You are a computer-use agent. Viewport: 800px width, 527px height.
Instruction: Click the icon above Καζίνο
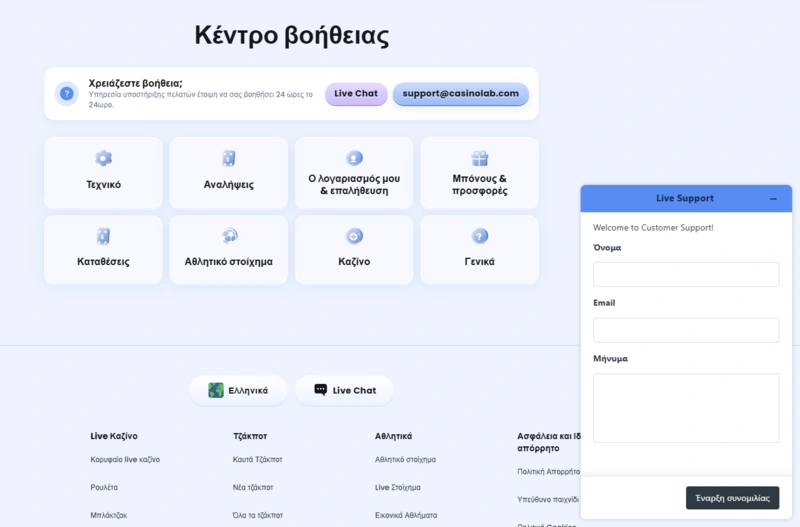[354, 236]
